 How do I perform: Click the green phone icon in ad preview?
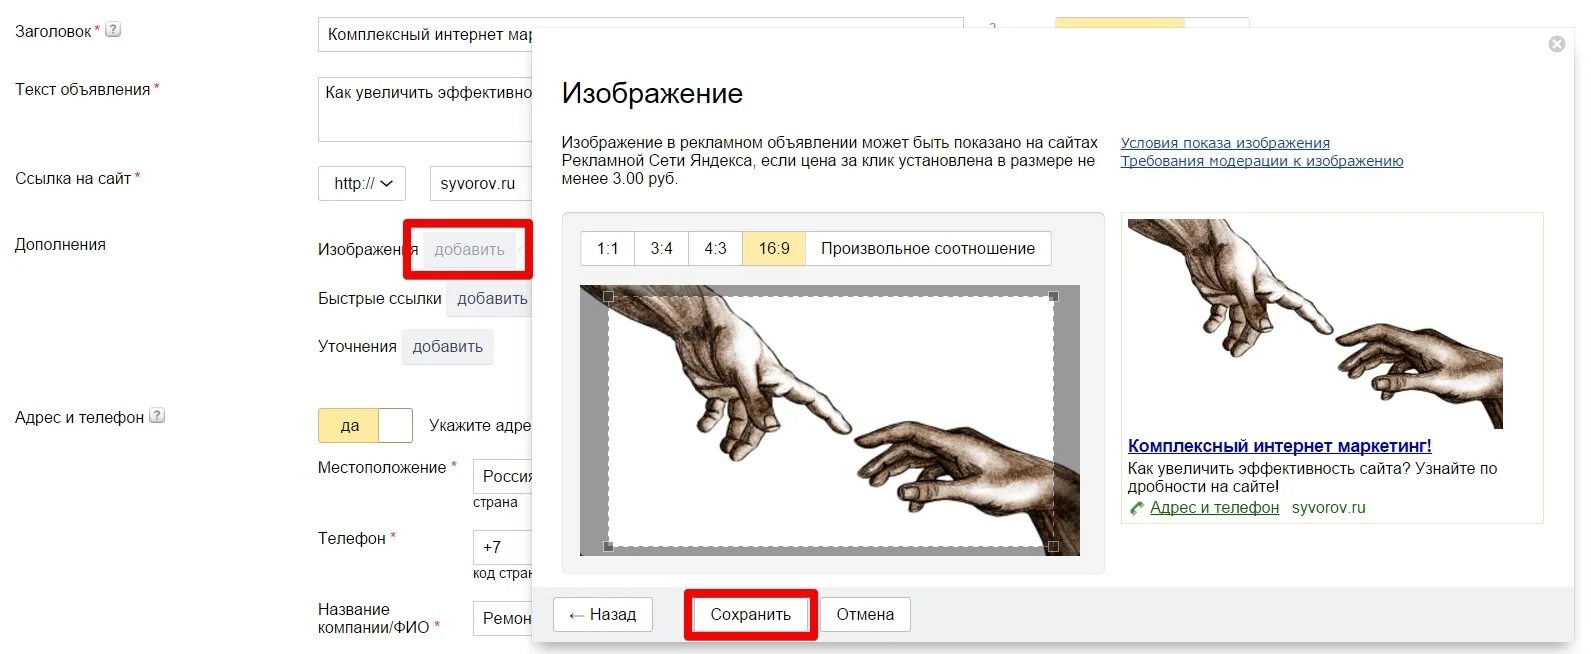(1136, 508)
